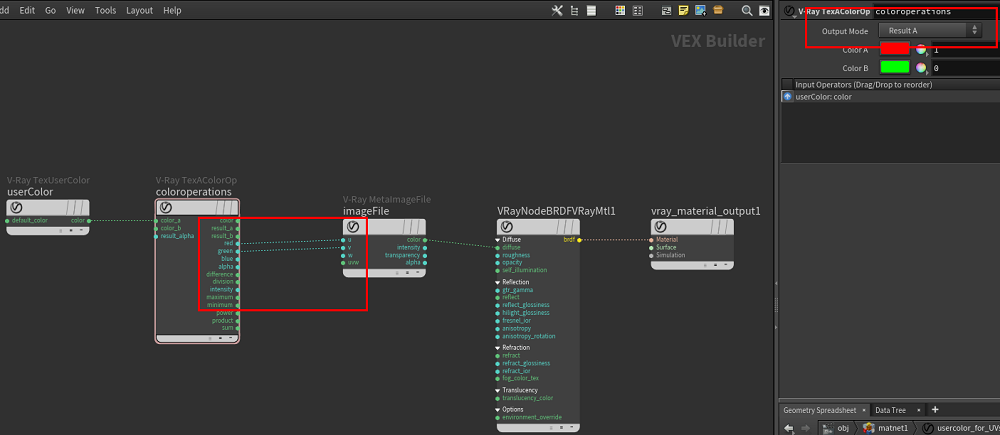Show the network as list rows icon

pos(591,10)
